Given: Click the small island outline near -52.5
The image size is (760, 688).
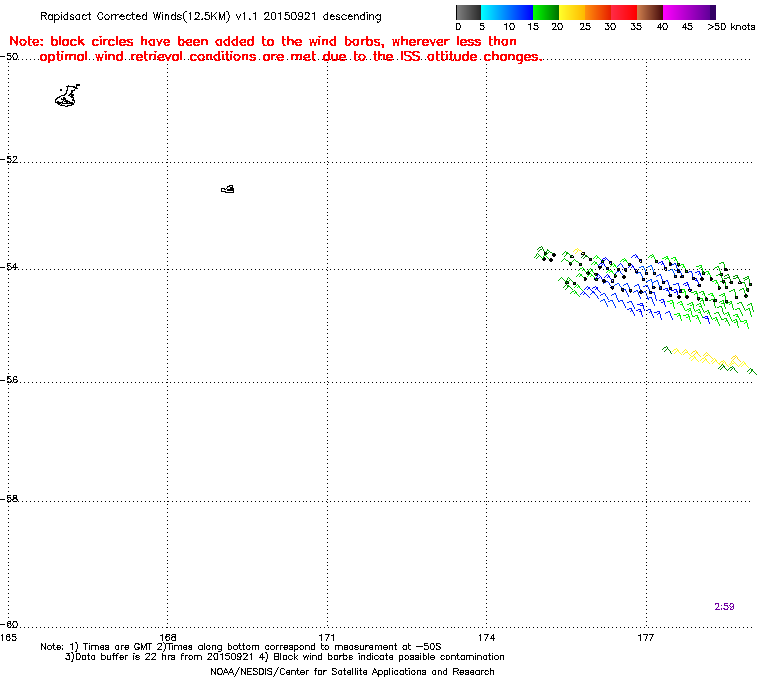Looking at the screenshot, I should [228, 189].
